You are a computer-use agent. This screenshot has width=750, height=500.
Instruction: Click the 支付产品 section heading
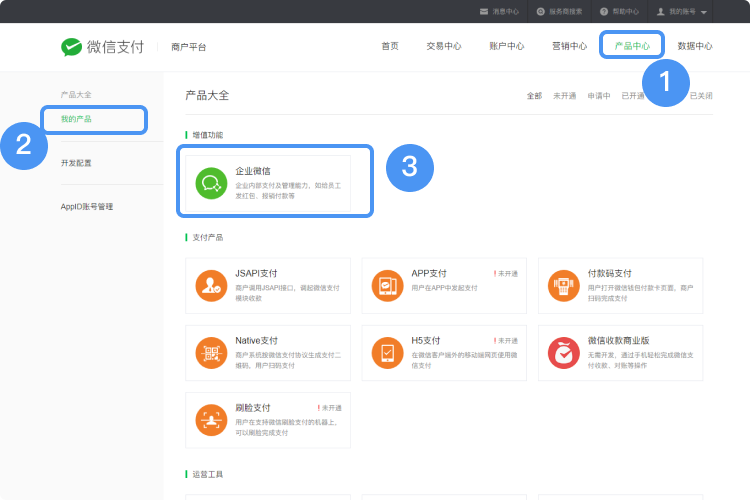(208, 237)
